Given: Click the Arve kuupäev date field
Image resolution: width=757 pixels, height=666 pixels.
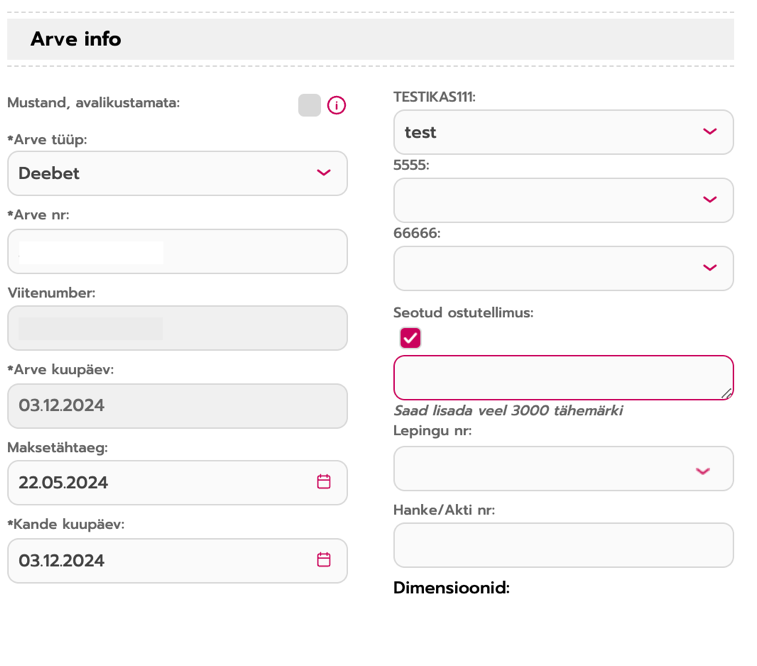Looking at the screenshot, I should 177,406.
